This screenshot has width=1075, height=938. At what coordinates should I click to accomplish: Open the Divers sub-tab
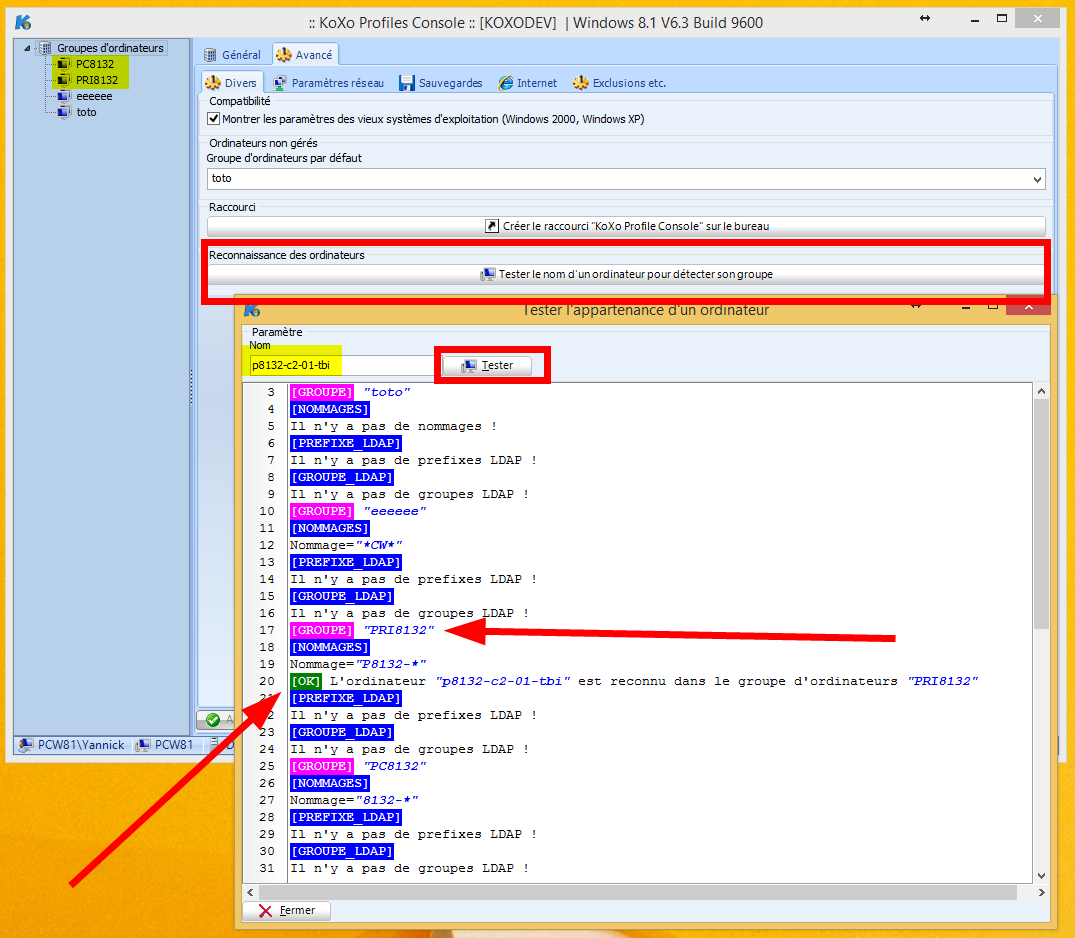[232, 83]
